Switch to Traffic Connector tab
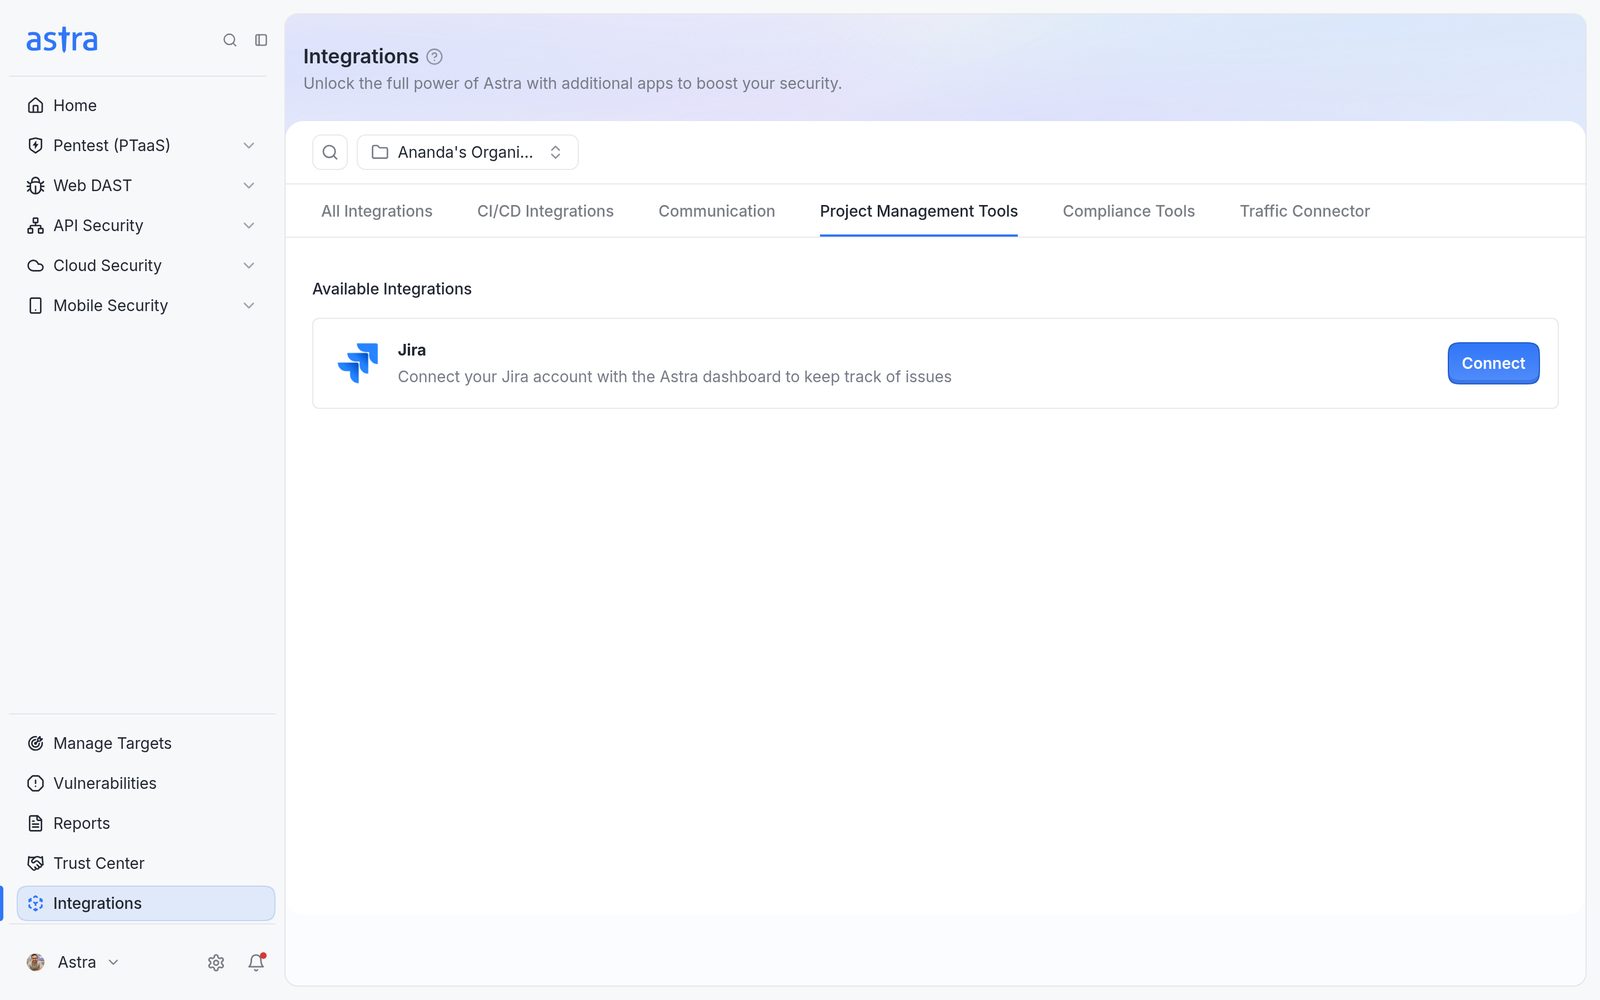This screenshot has height=1000, width=1600. [1305, 211]
